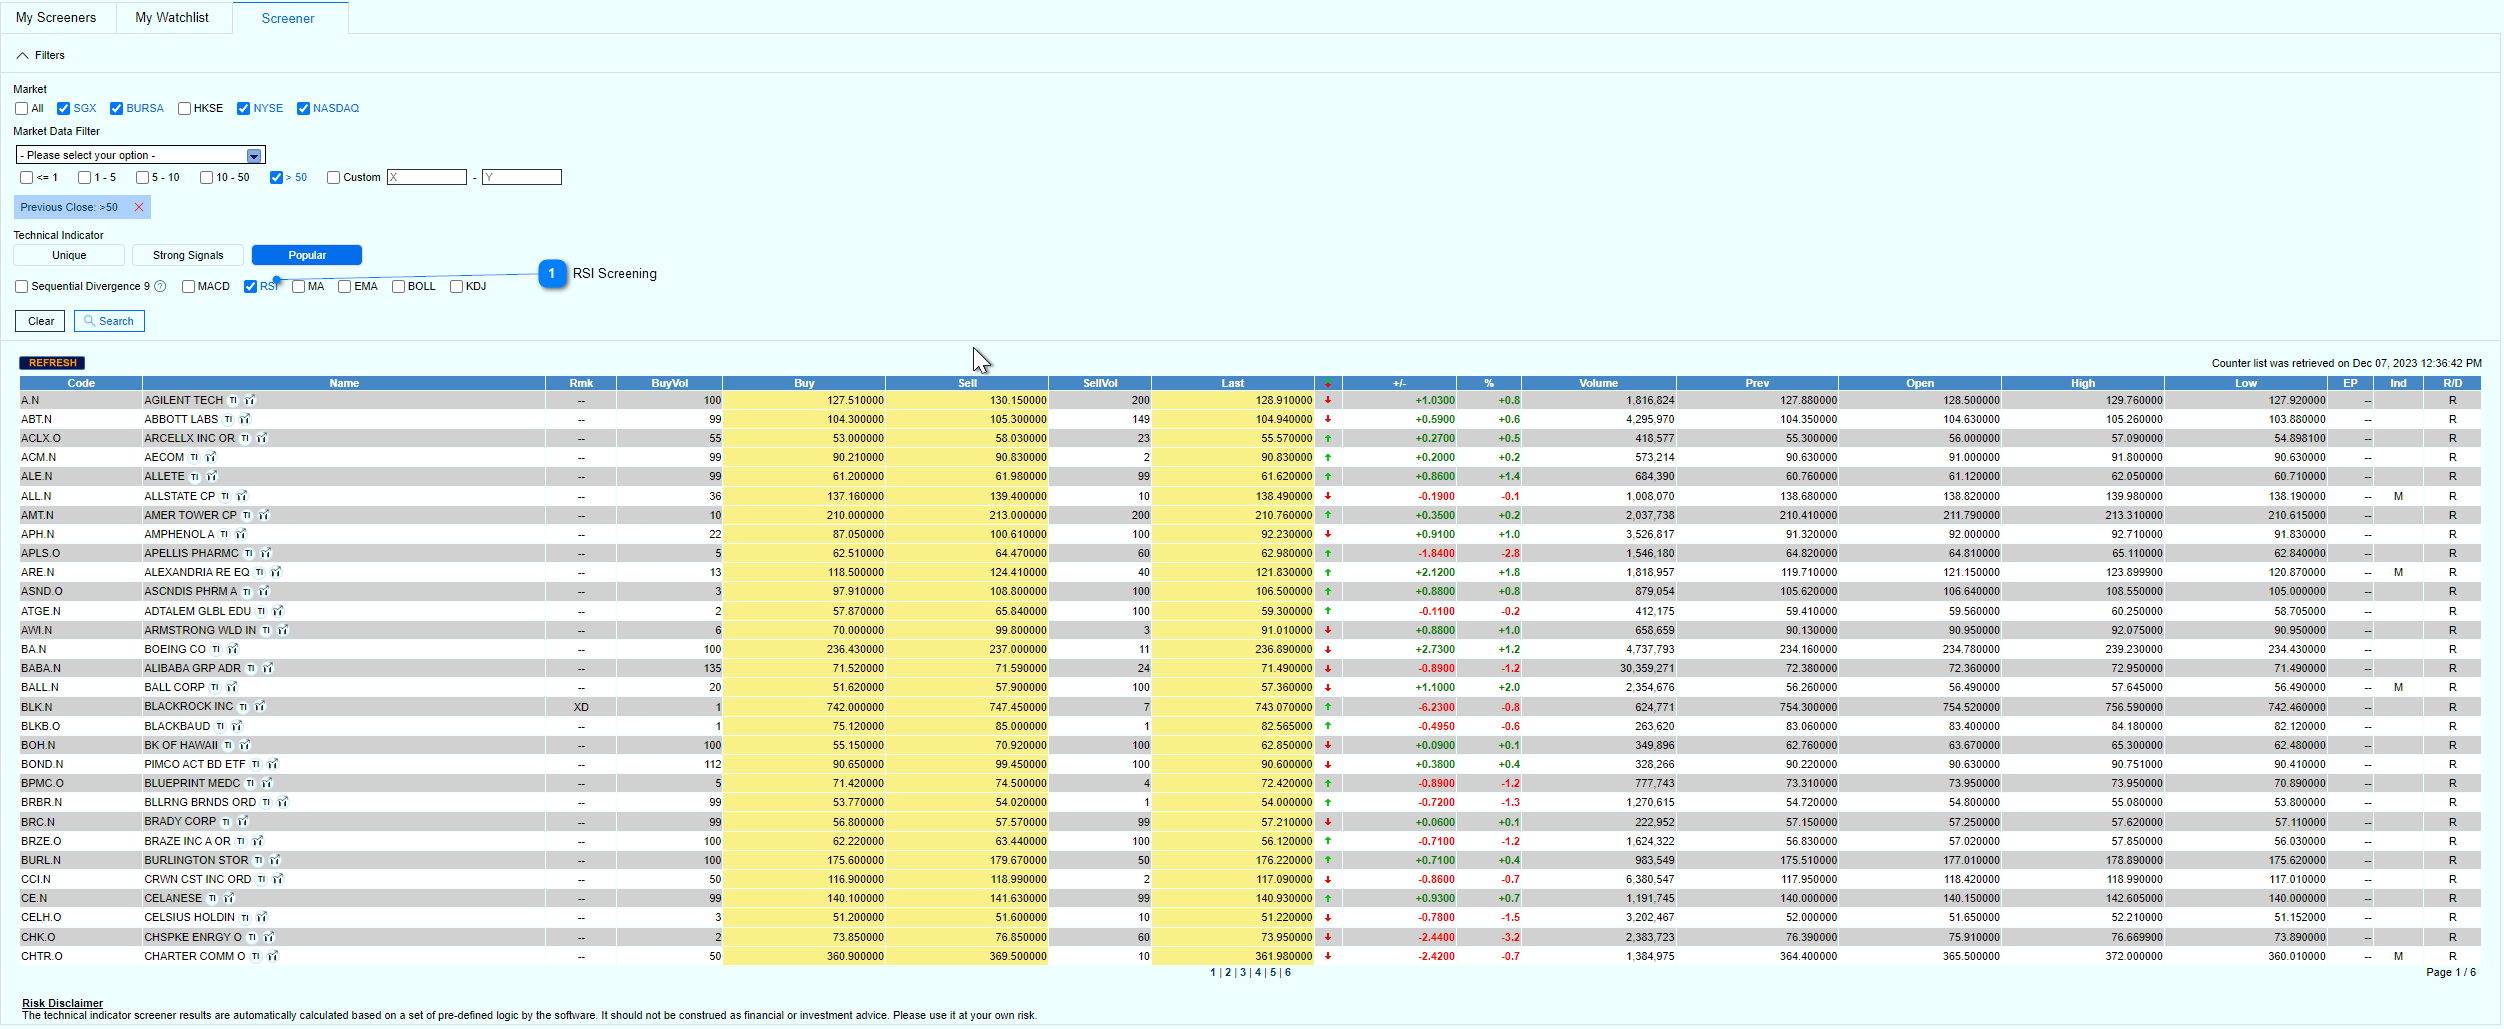This screenshot has width=2504, height=1029.
Task: Open chart icon beside BLACKBAUD
Action: coord(237,726)
